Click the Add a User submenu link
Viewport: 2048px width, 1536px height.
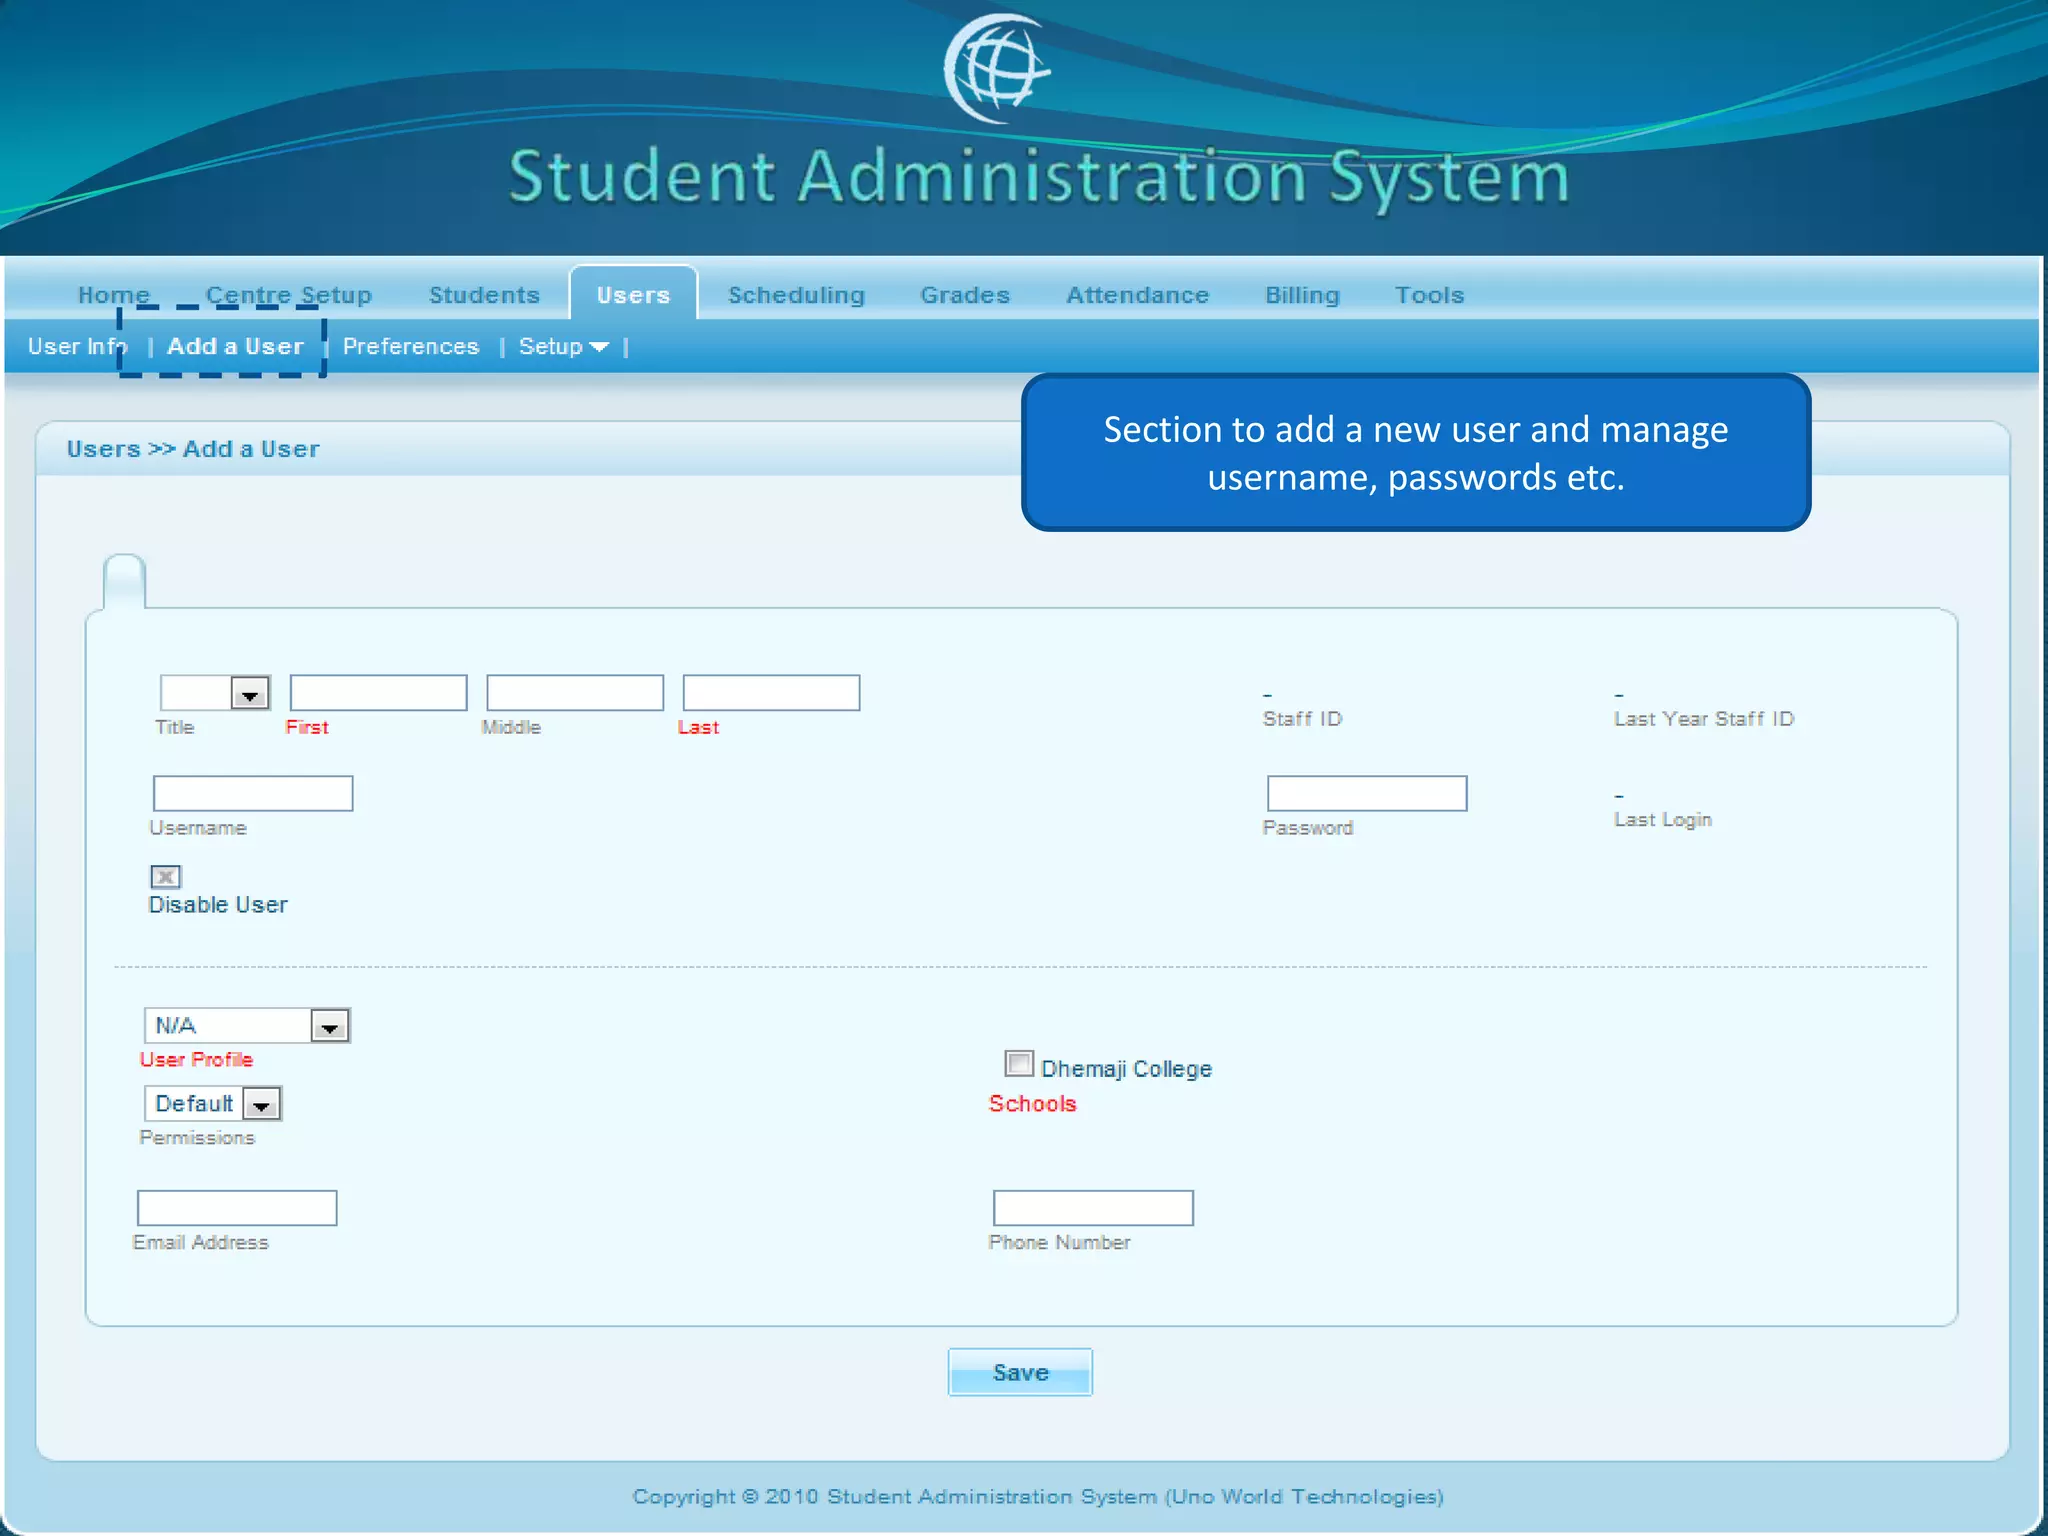(x=235, y=346)
